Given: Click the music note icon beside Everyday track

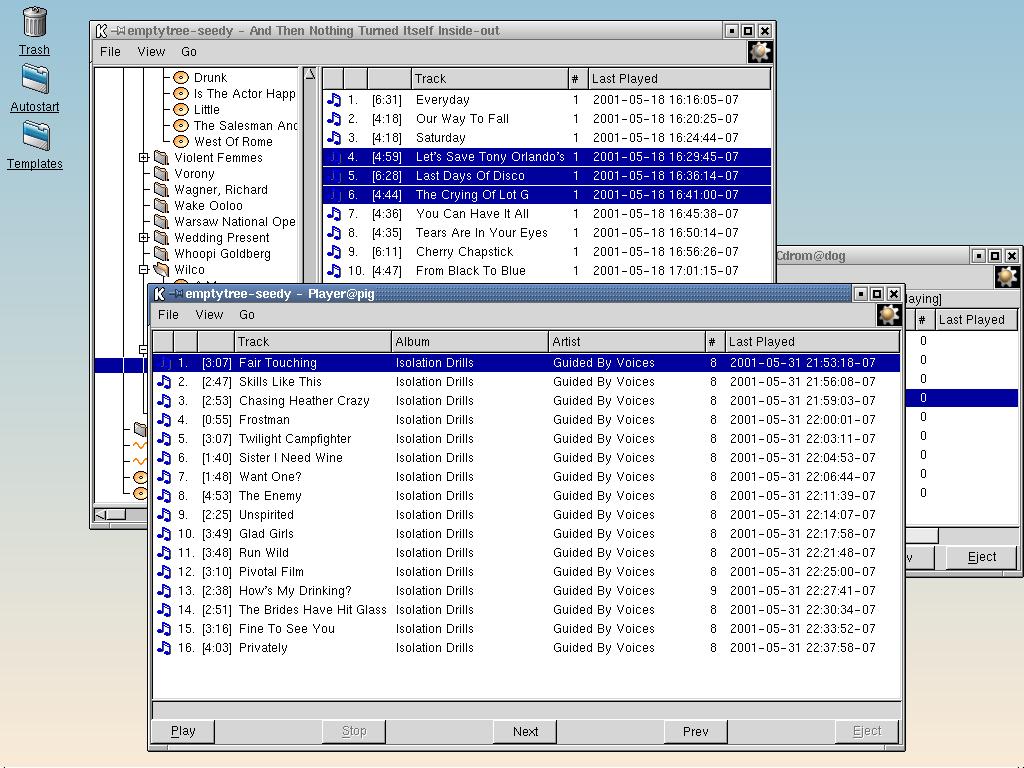Looking at the screenshot, I should (334, 100).
